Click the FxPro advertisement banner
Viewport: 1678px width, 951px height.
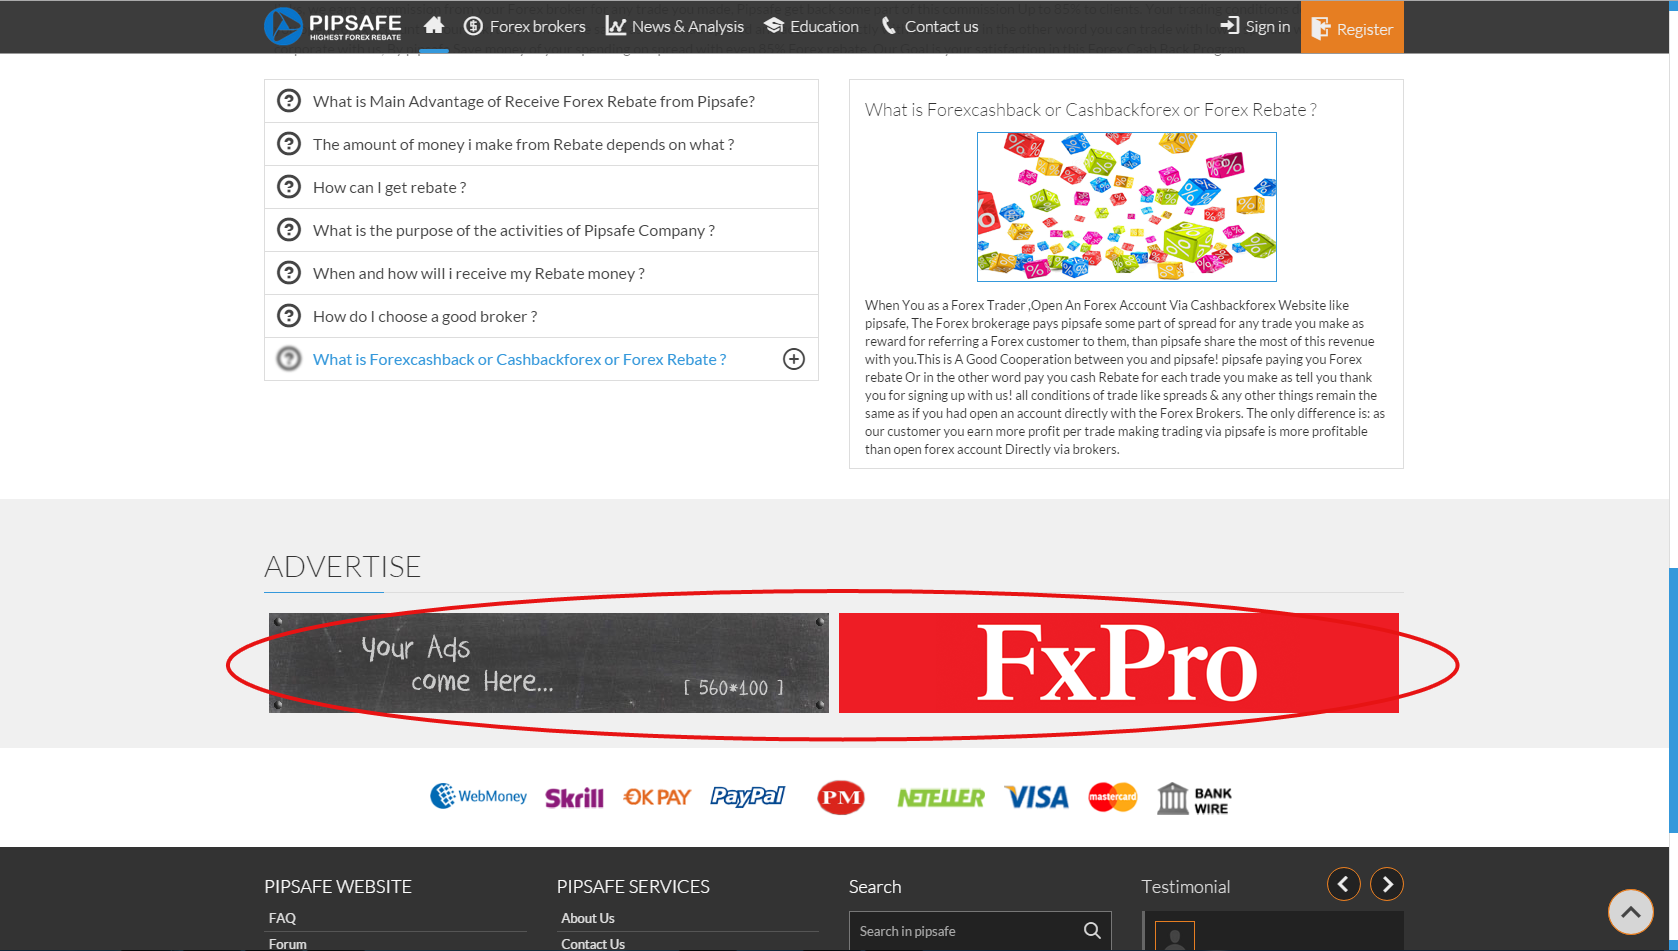tap(1119, 663)
